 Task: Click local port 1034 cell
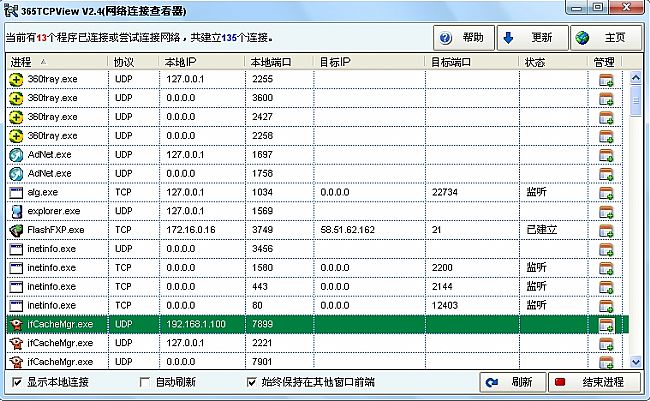pyautogui.click(x=262, y=192)
